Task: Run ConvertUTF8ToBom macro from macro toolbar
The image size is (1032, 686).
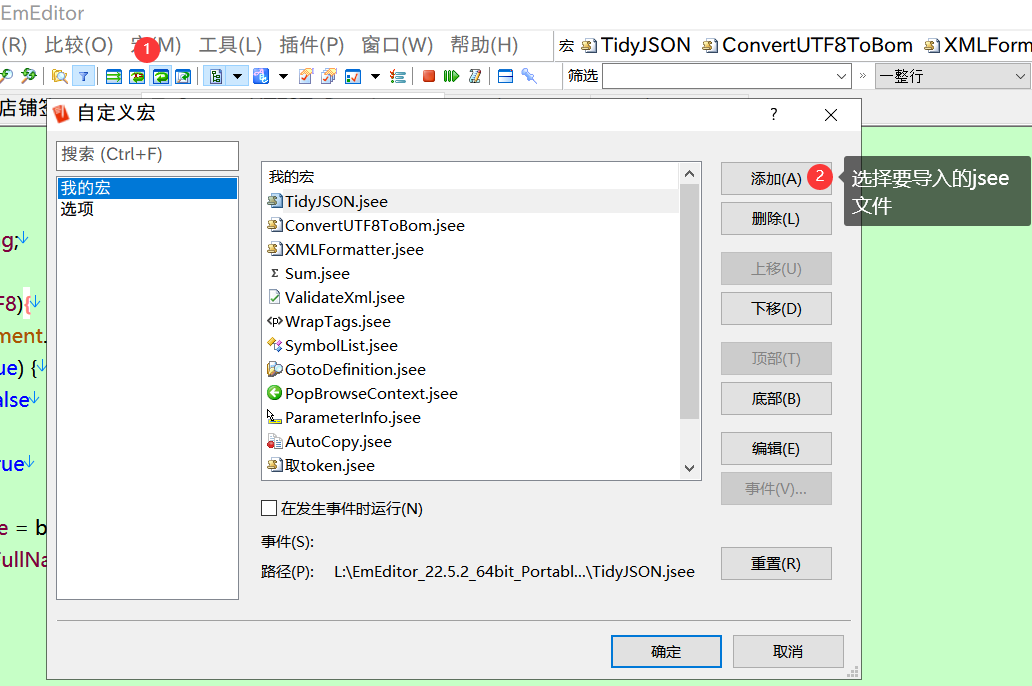Action: tap(808, 45)
